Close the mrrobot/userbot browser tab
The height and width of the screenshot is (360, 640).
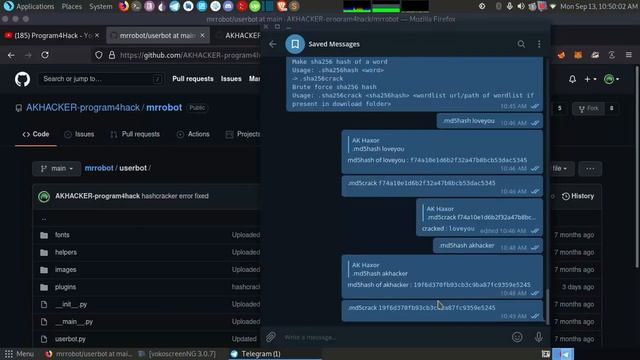(202, 36)
